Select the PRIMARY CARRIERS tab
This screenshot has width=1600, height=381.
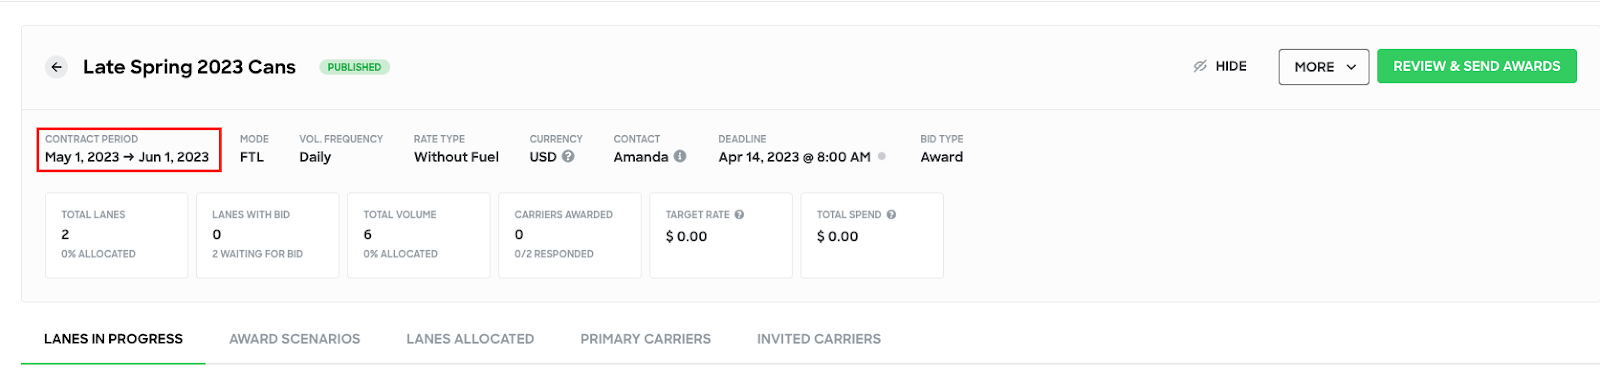645,339
